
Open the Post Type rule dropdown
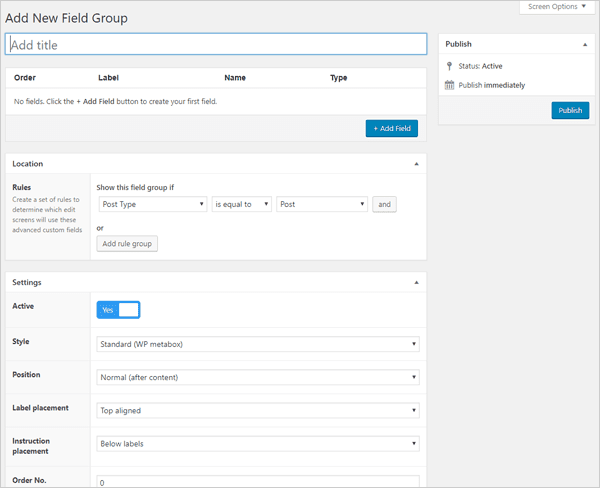152,204
